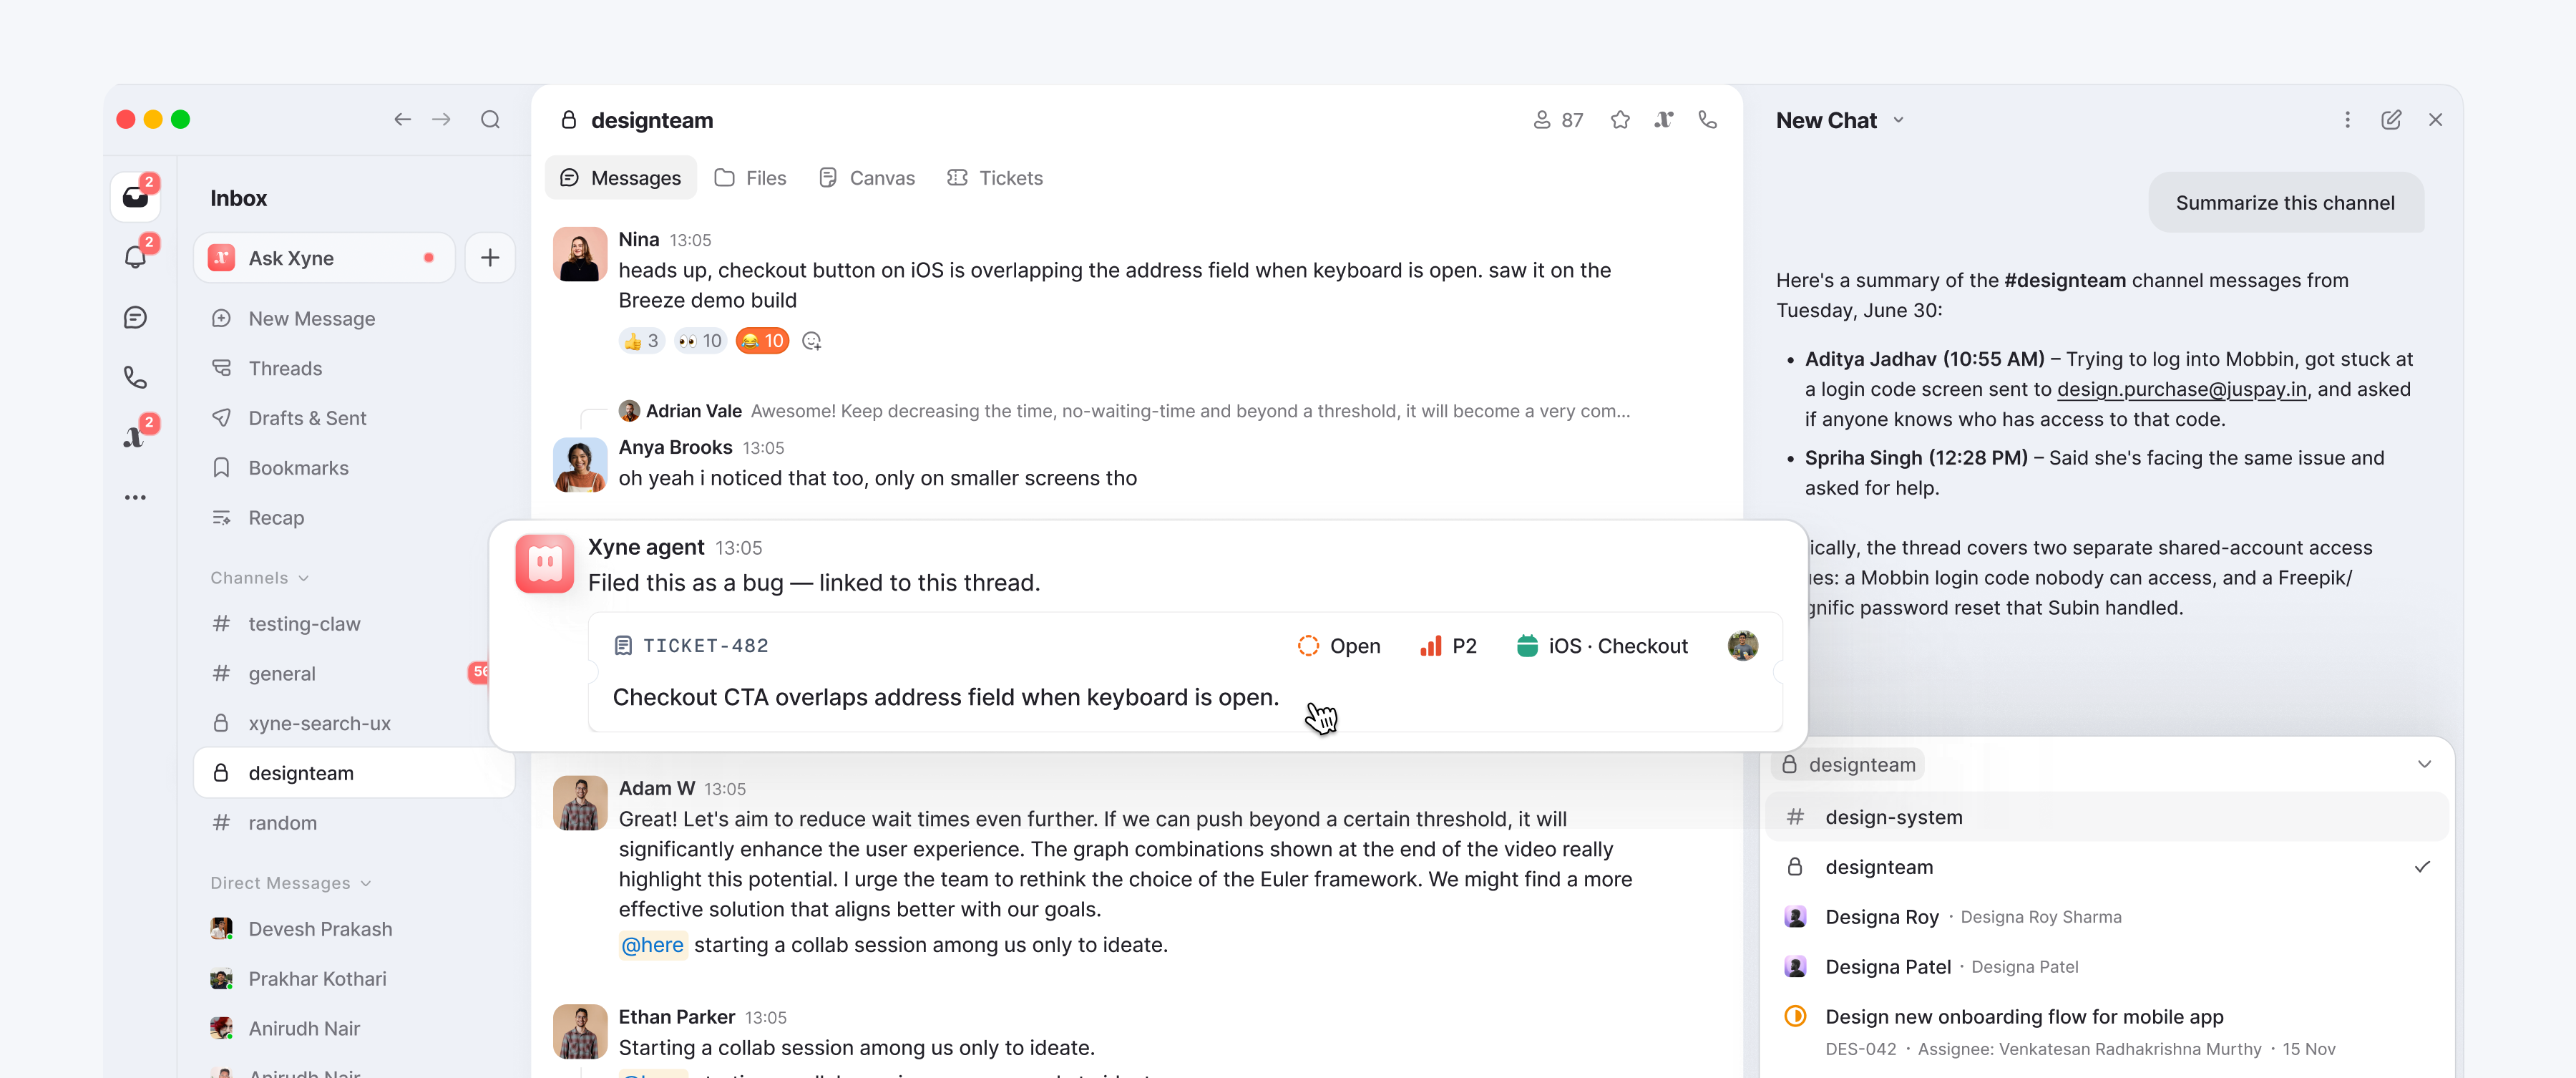Click the plus button beside Ask Xyne
Screen dimensions: 2576x1078
[x=490, y=258]
